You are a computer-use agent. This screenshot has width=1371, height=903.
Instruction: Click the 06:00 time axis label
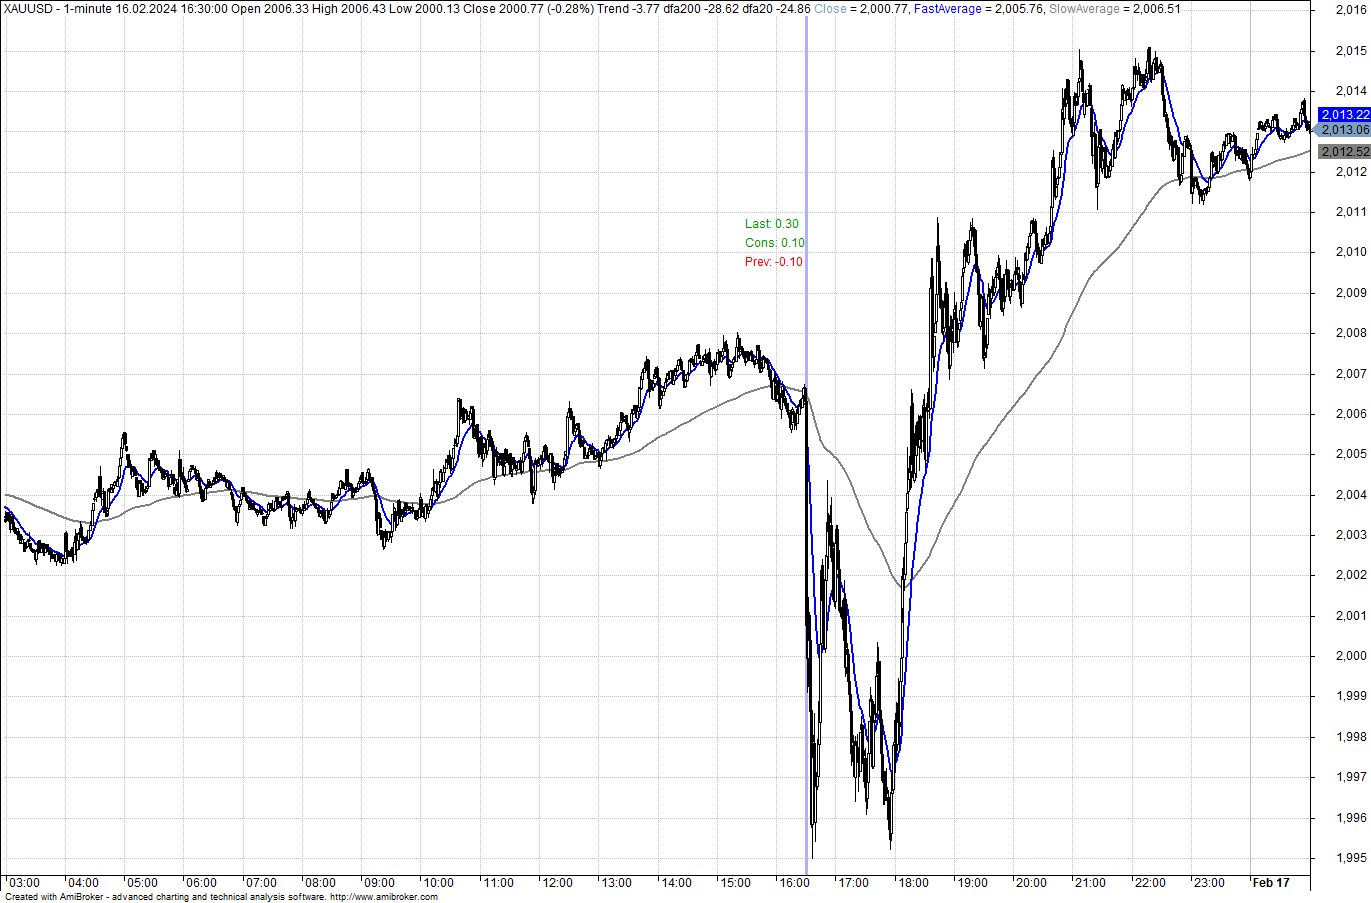[x=201, y=883]
